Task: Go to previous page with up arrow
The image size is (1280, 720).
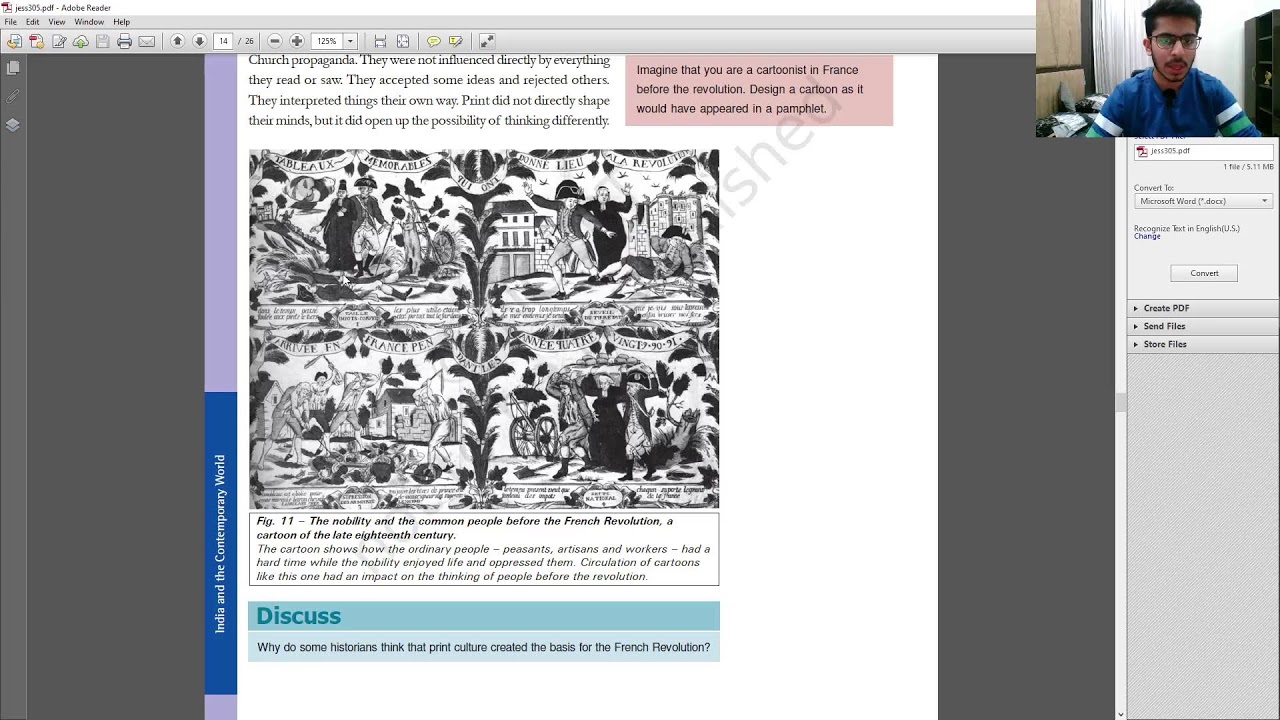Action: [x=177, y=41]
